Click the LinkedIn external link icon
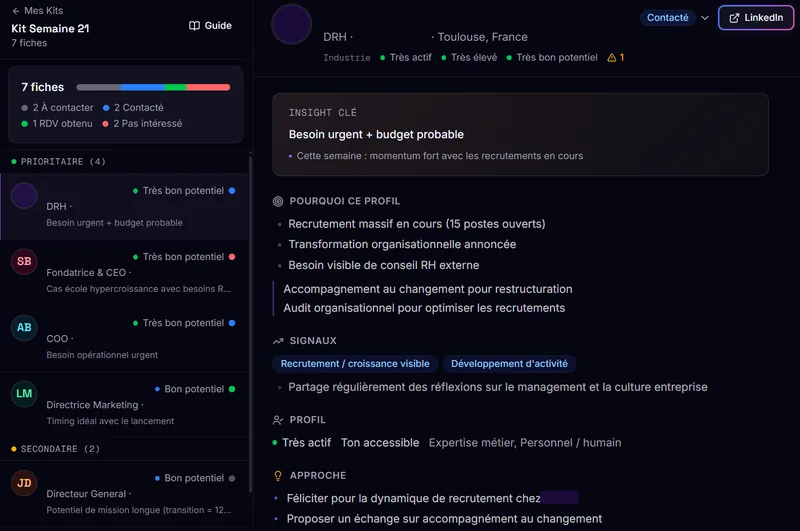Screen dimensions: 800x531 click(x=734, y=18)
